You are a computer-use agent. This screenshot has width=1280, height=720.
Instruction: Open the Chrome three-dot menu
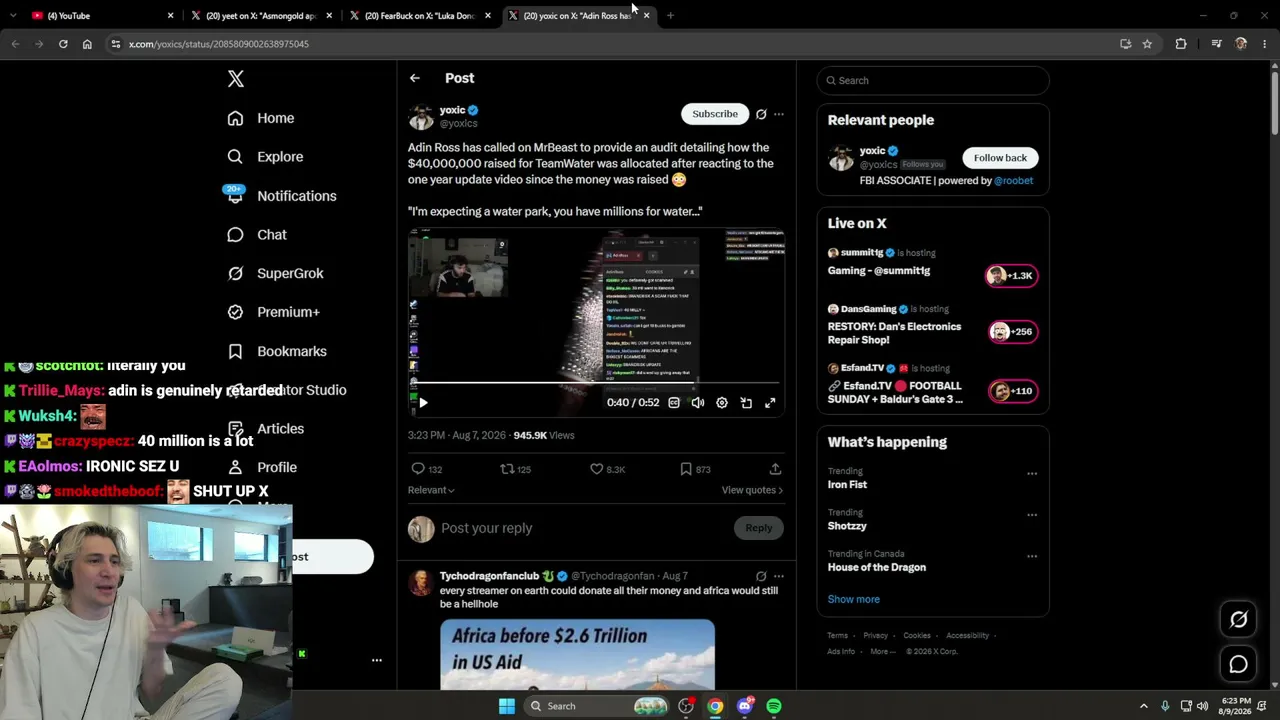pyautogui.click(x=1265, y=44)
